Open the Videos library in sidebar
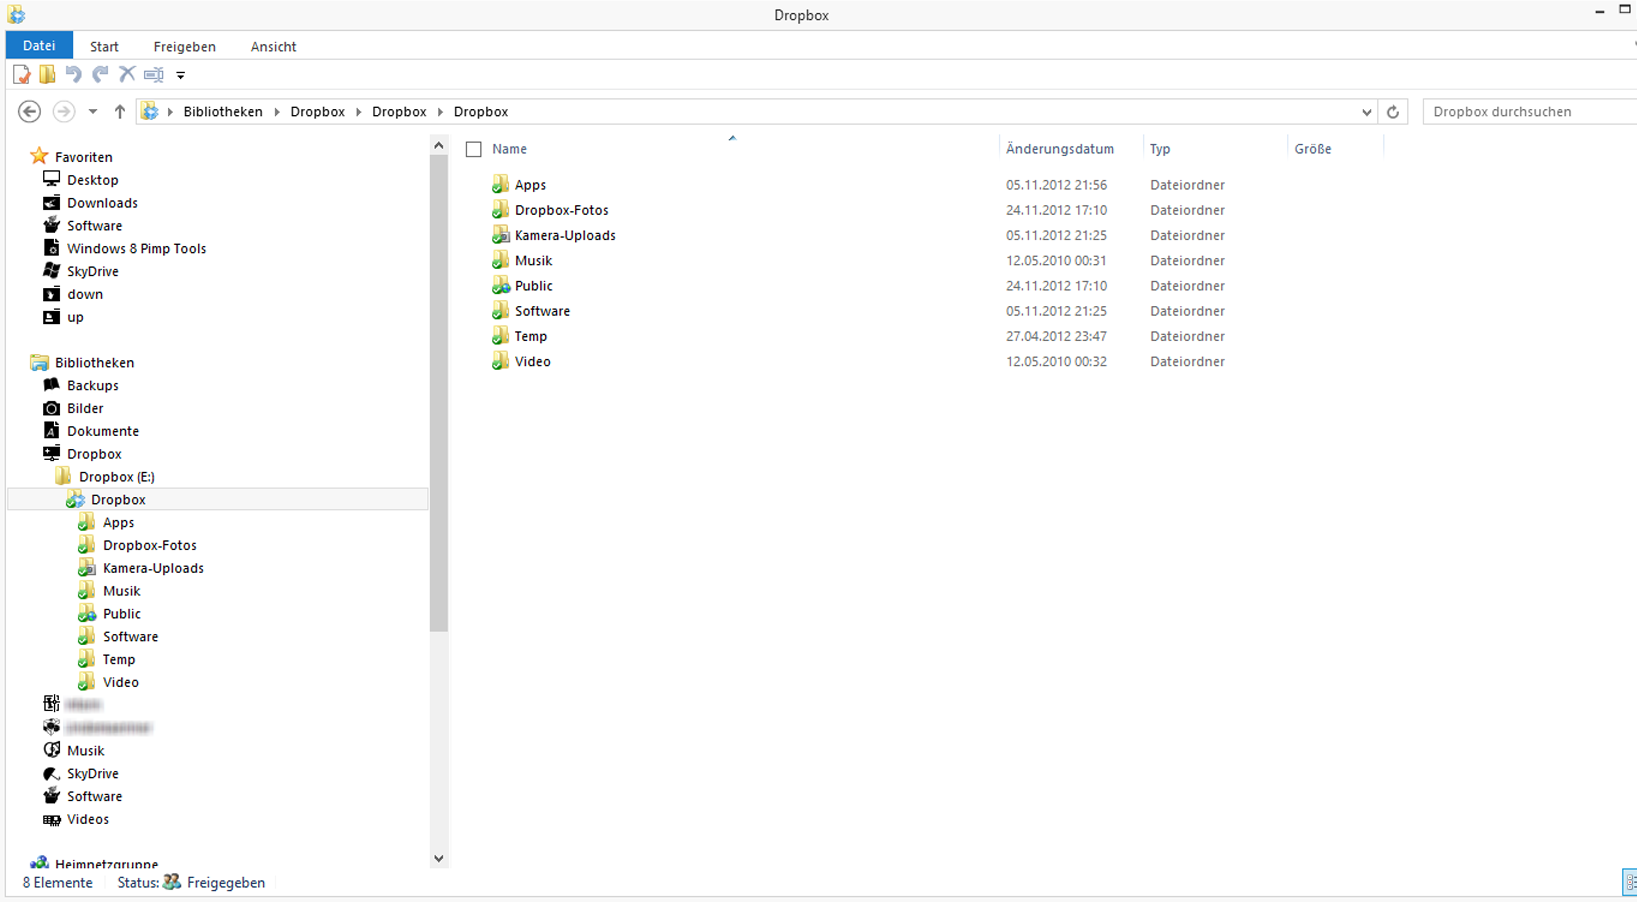 click(87, 820)
